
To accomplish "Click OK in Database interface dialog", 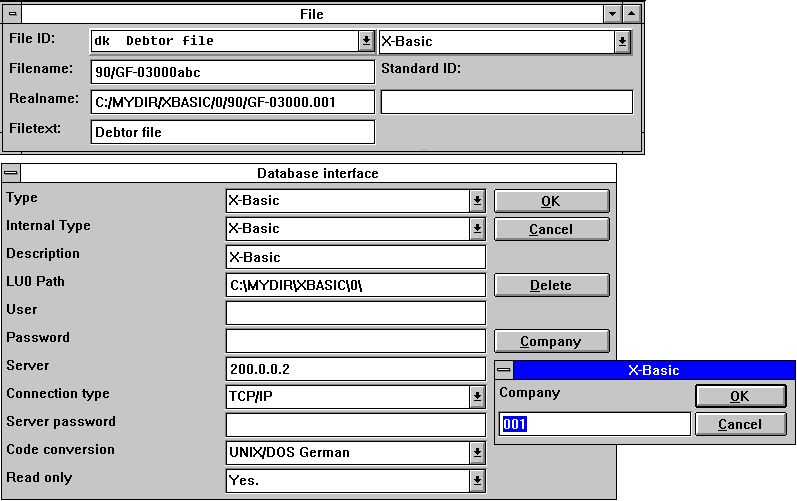I will (551, 201).
